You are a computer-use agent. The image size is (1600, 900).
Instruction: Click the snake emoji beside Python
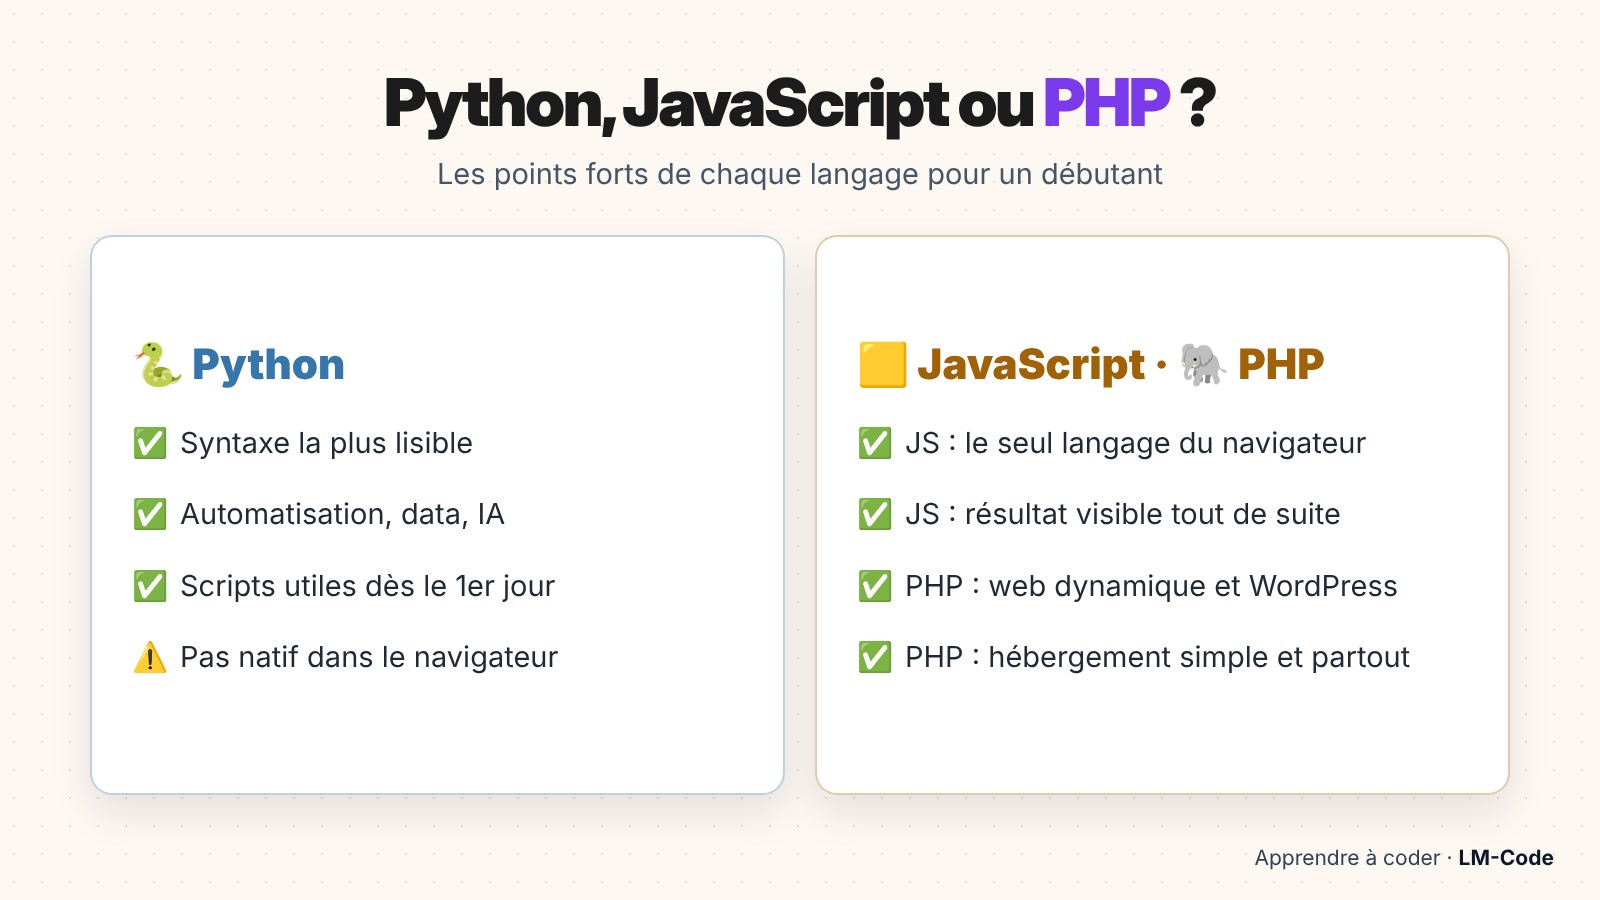[158, 364]
